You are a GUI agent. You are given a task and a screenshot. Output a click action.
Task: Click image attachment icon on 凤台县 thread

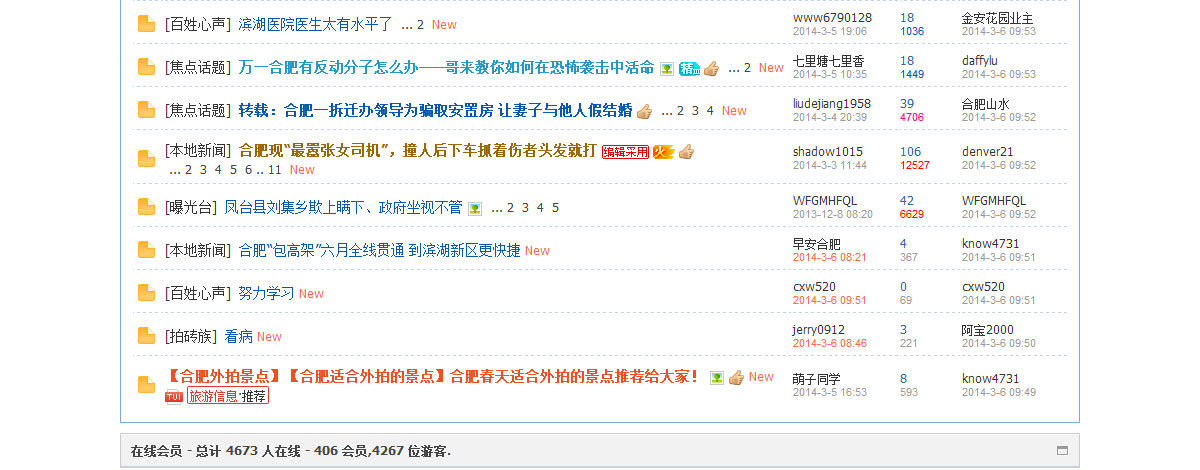(475, 208)
